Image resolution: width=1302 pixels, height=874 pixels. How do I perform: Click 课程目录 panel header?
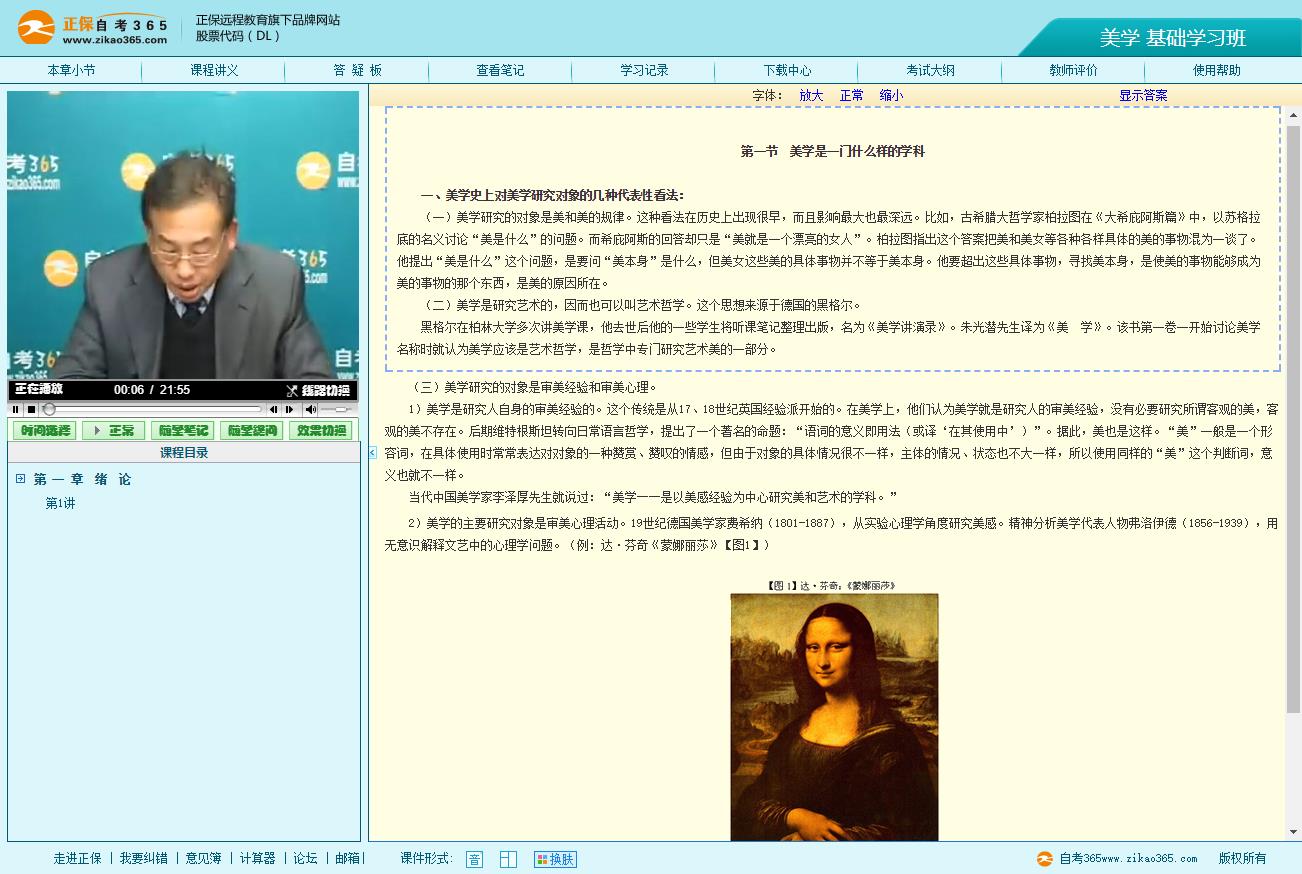(x=184, y=453)
